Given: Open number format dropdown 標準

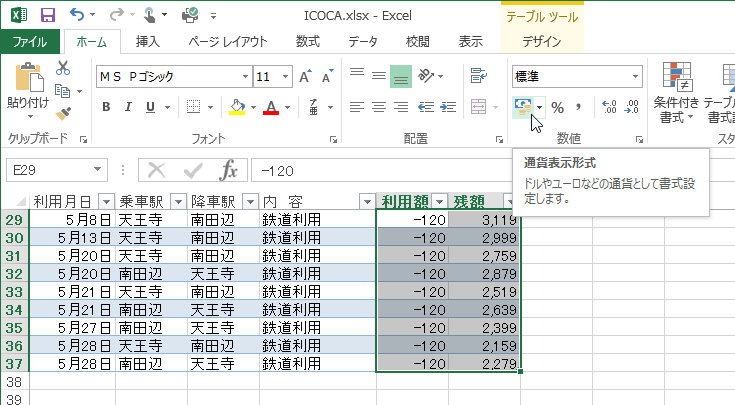Looking at the screenshot, I should click(x=635, y=76).
